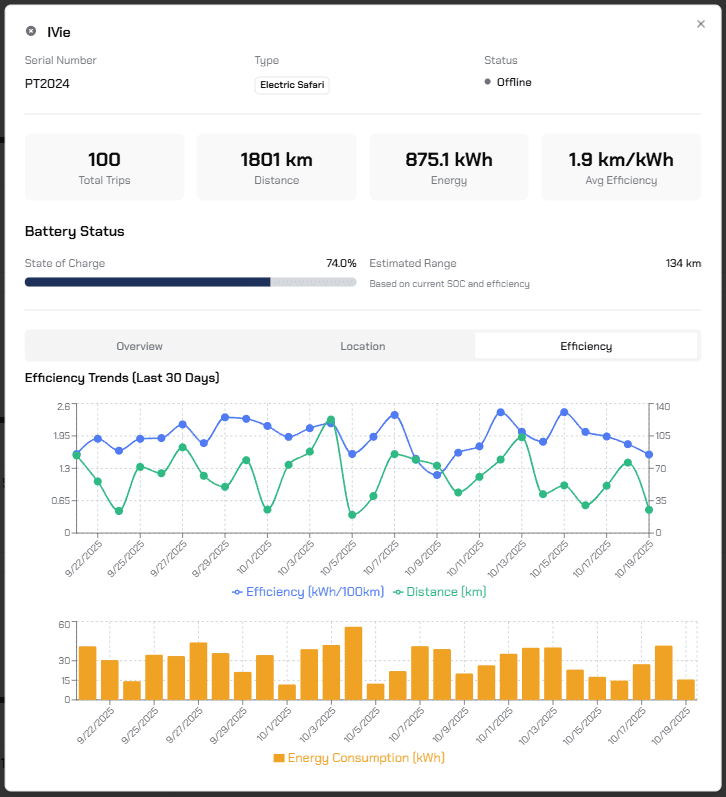Toggle Distance (km) legend entry
The image size is (726, 797).
point(440,592)
